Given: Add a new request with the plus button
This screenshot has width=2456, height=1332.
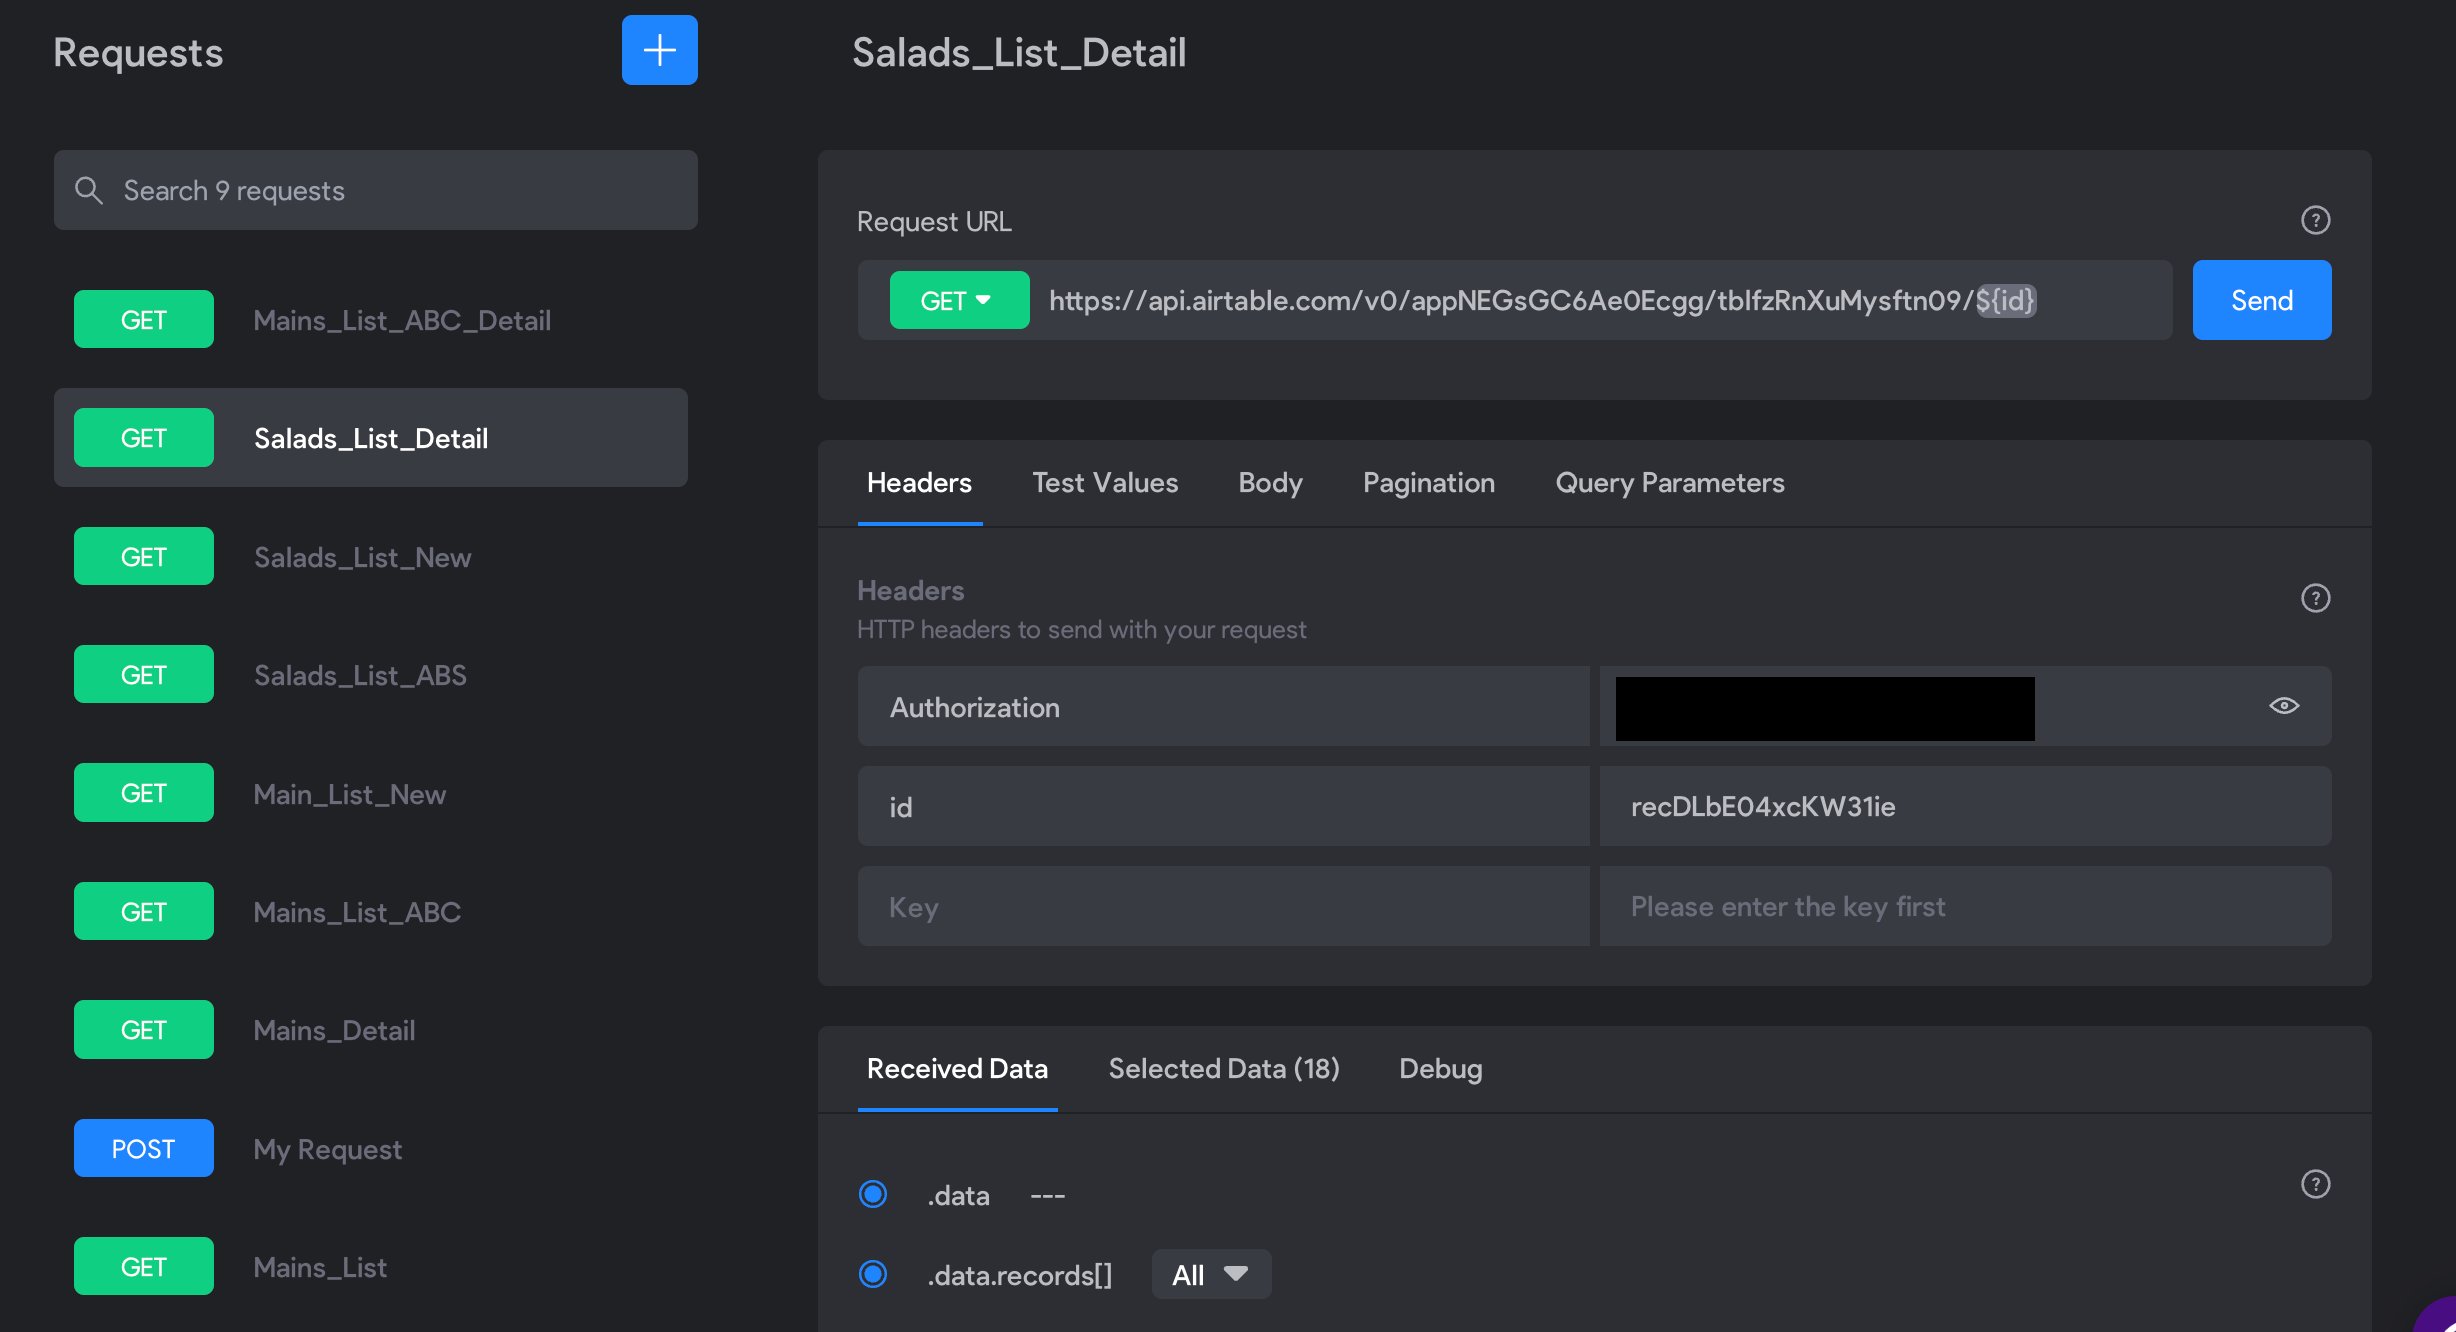Looking at the screenshot, I should [x=659, y=50].
